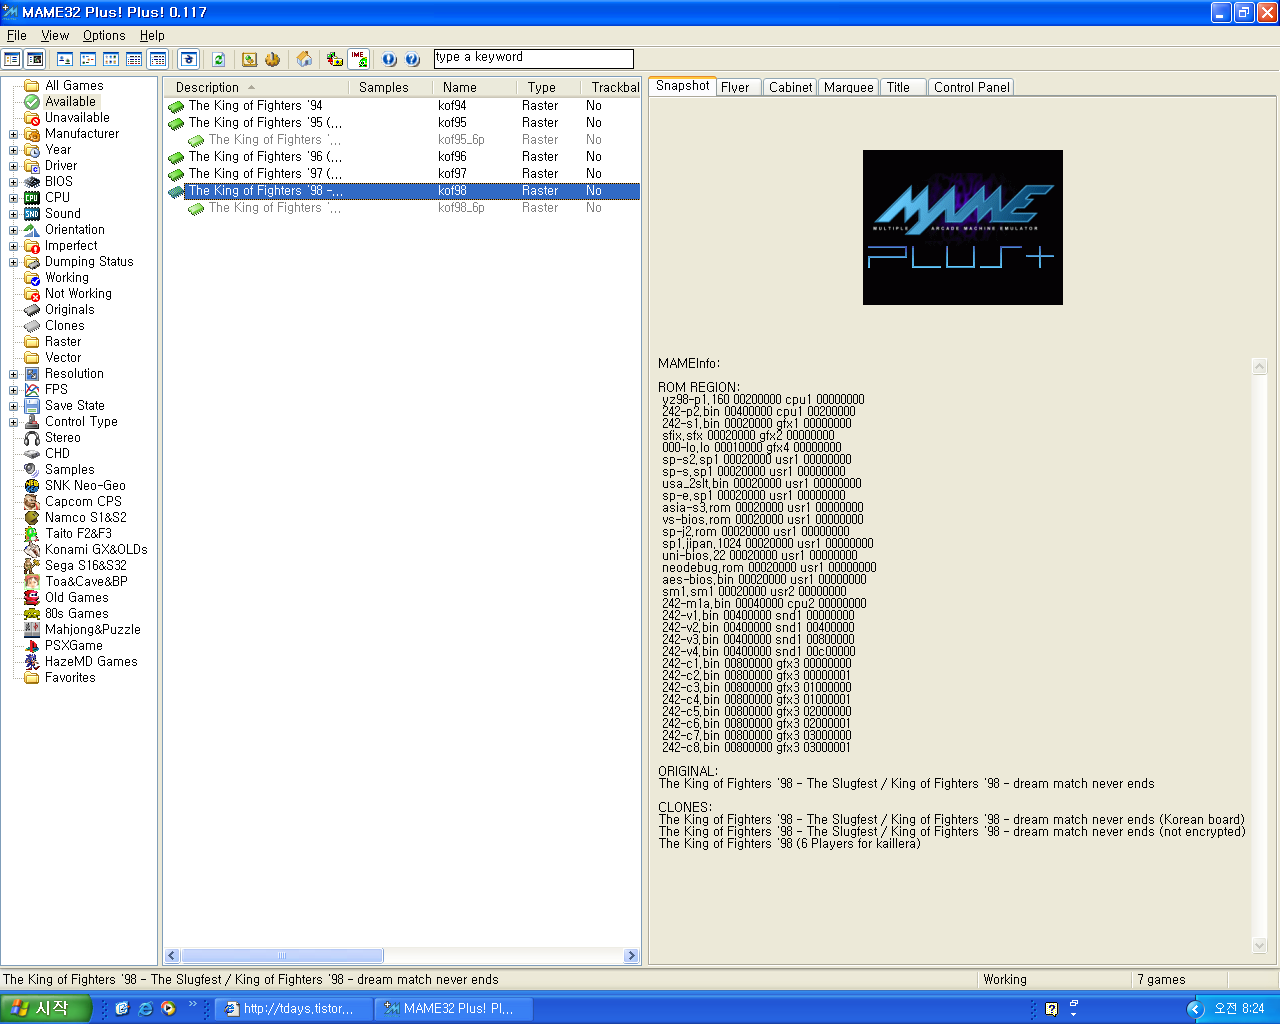Expand the Manufacturer folder
Screen dimensions: 1280x1024
pos(13,134)
